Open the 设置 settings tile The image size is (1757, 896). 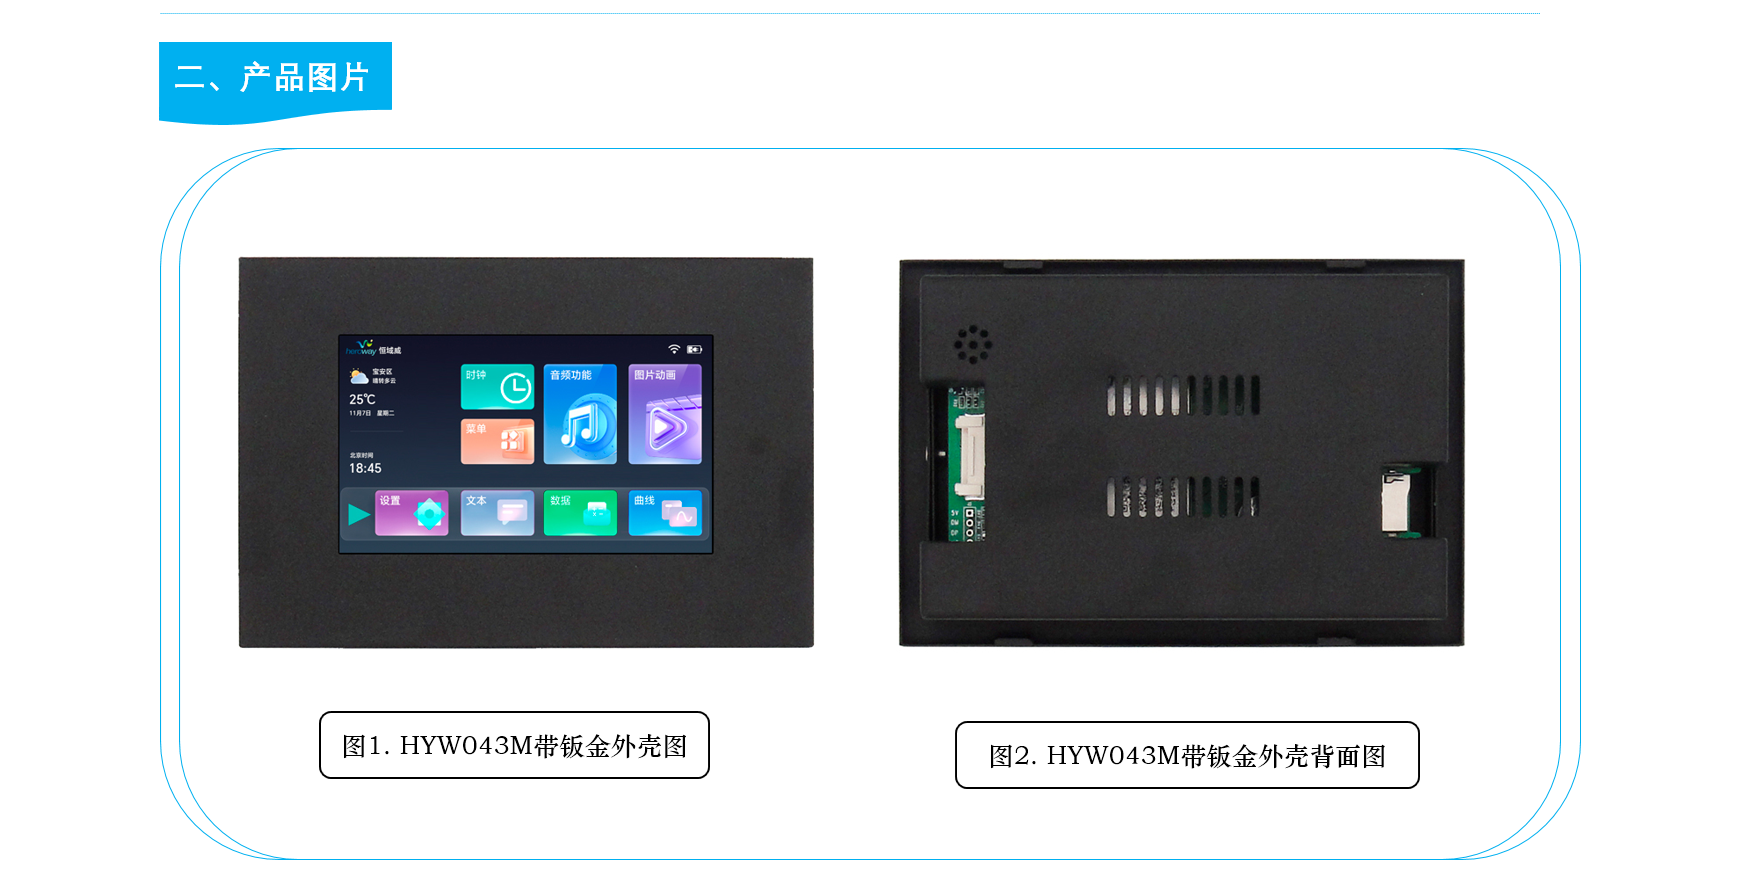tap(411, 513)
